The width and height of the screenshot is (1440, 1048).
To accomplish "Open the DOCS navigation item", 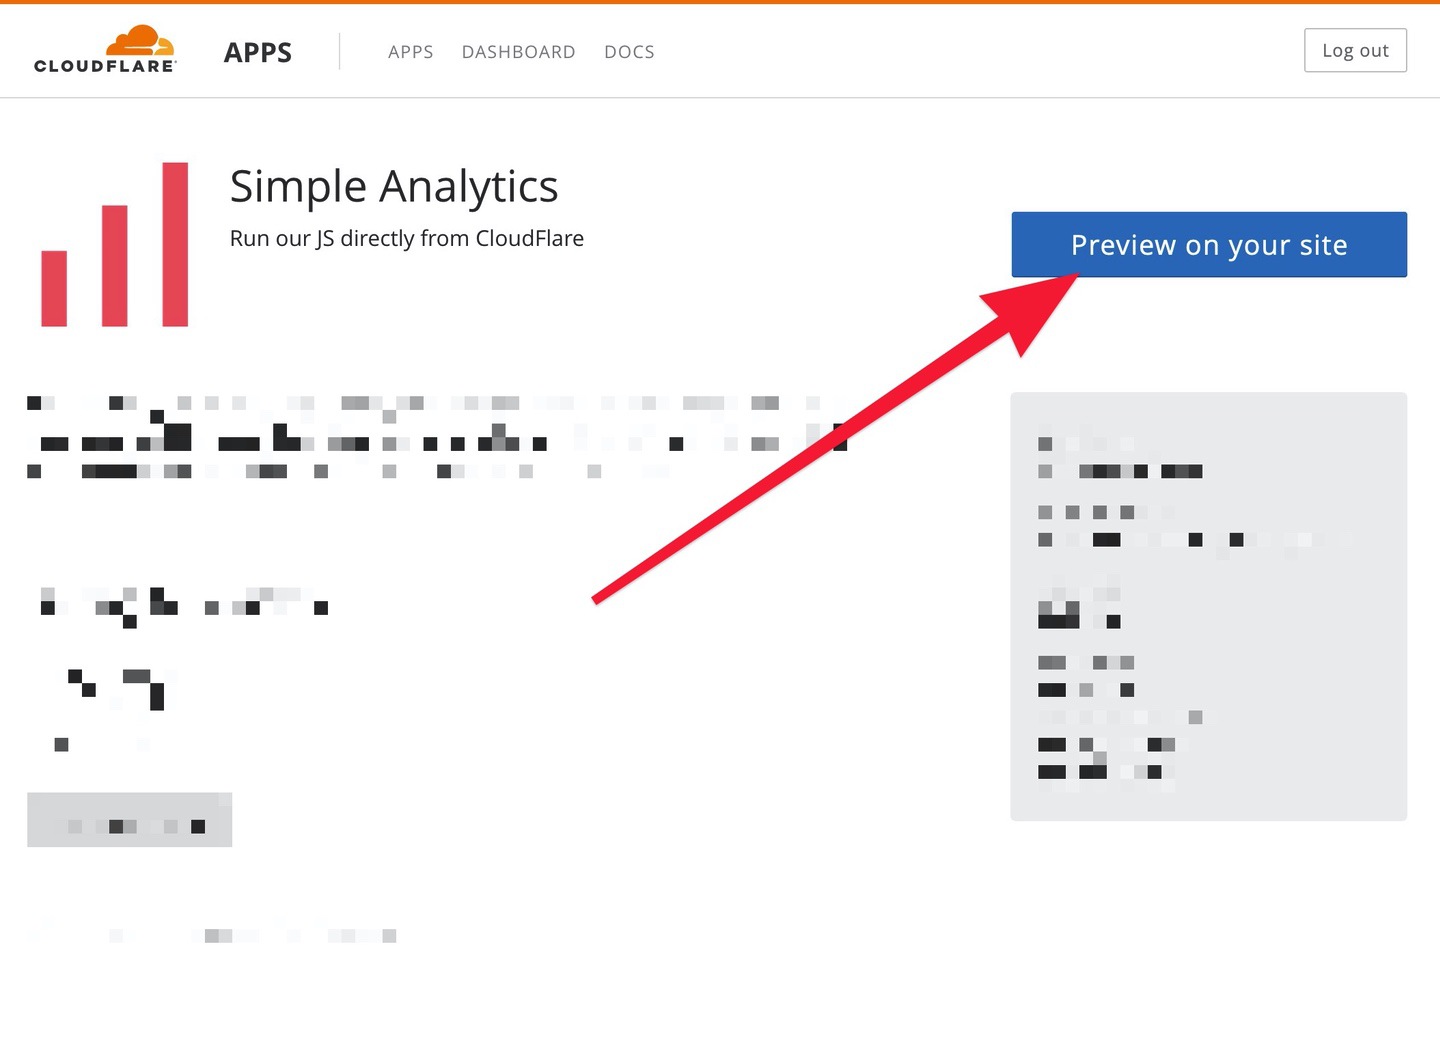I will [629, 52].
